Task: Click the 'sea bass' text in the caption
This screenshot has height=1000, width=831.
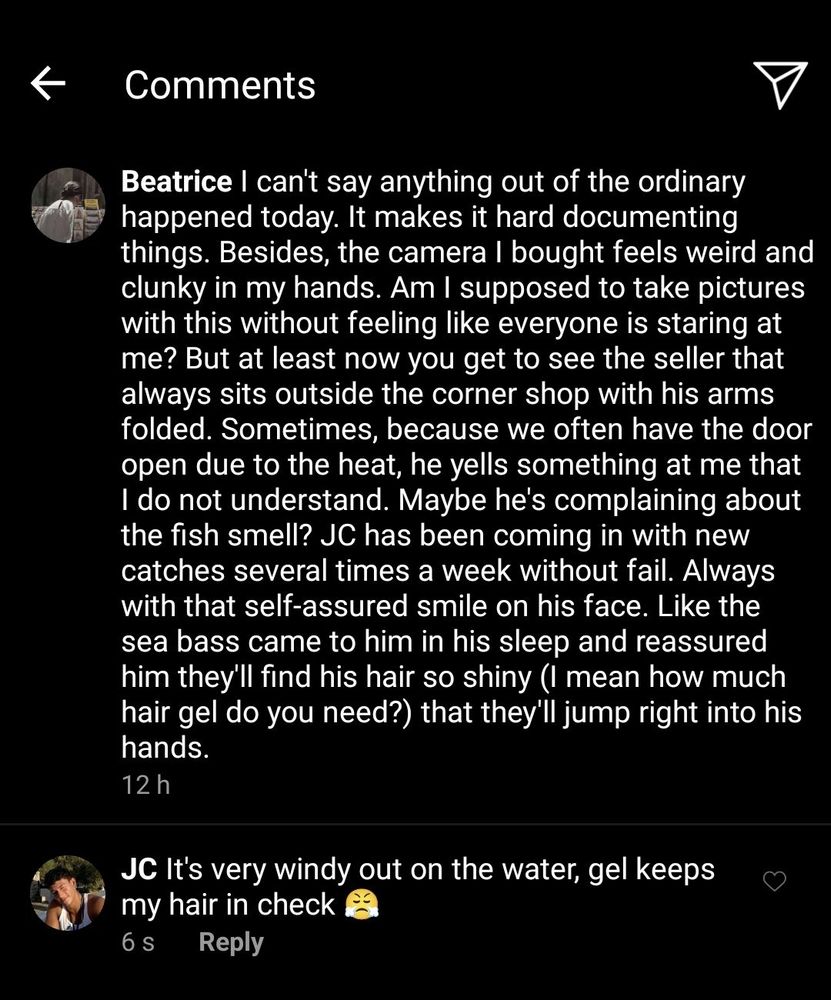Action: [179, 642]
